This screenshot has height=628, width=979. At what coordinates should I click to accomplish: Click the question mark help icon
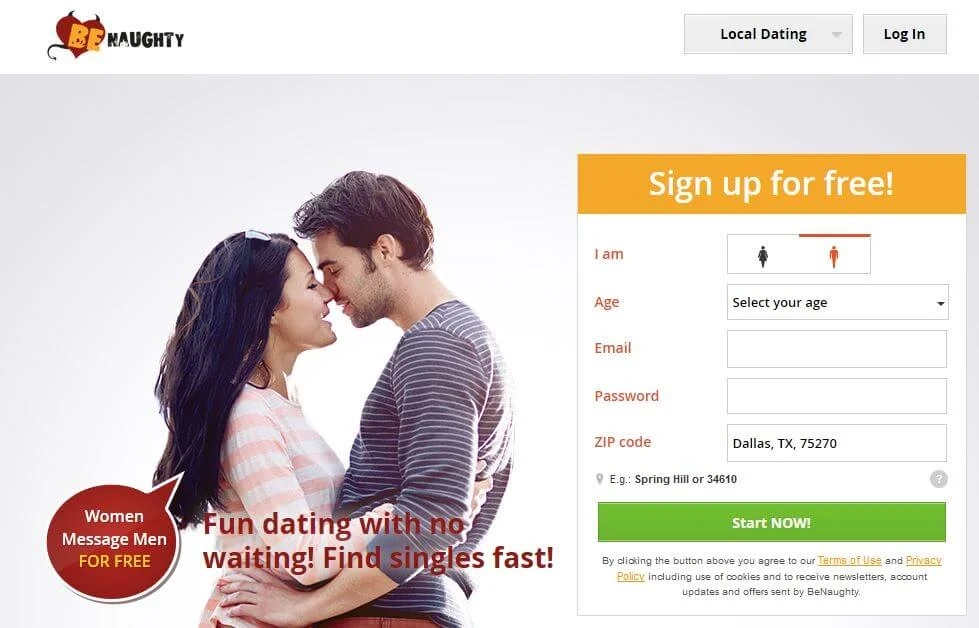coord(938,479)
